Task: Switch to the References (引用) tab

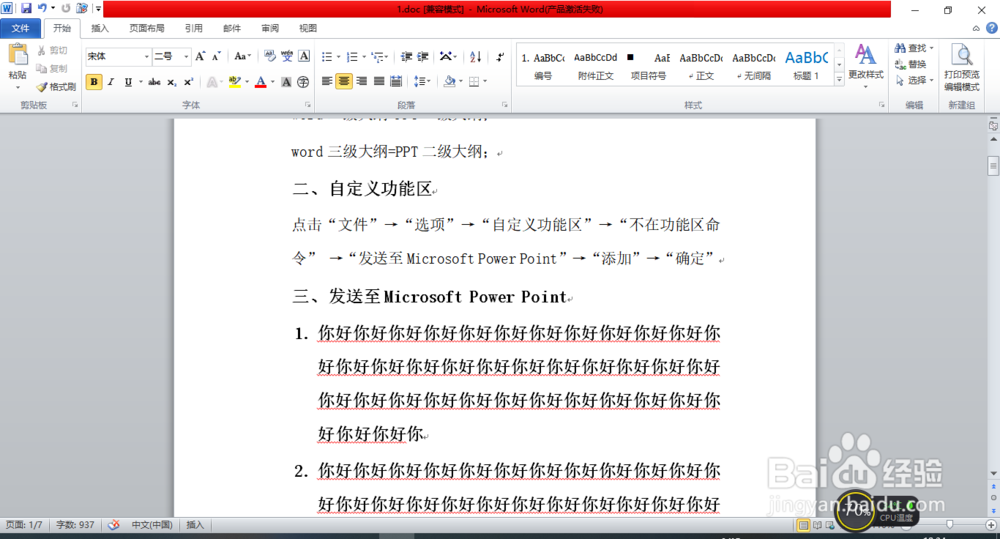Action: (x=193, y=28)
